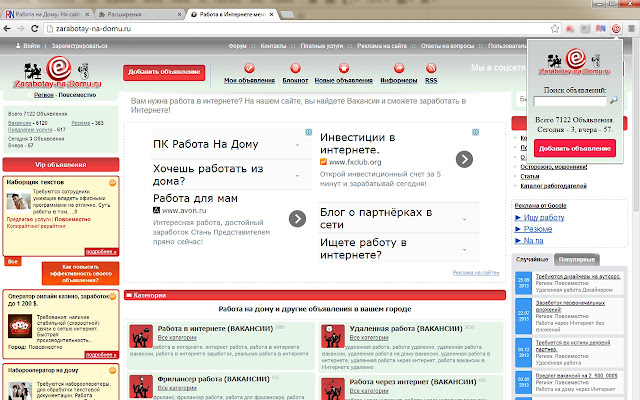Go back with the browser back arrow
This screenshot has height=400, width=640.
[x=7, y=29]
